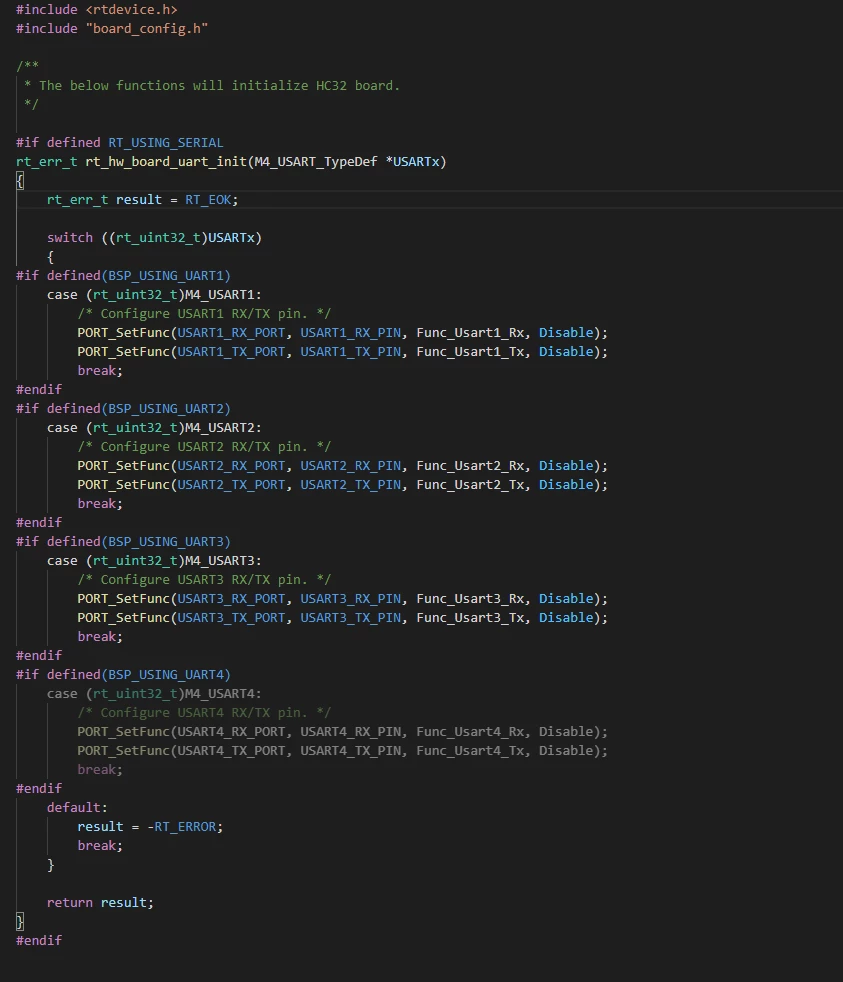The image size is (843, 982).
Task: Click the USART3_RX_PIN argument
Action: [x=351, y=599]
